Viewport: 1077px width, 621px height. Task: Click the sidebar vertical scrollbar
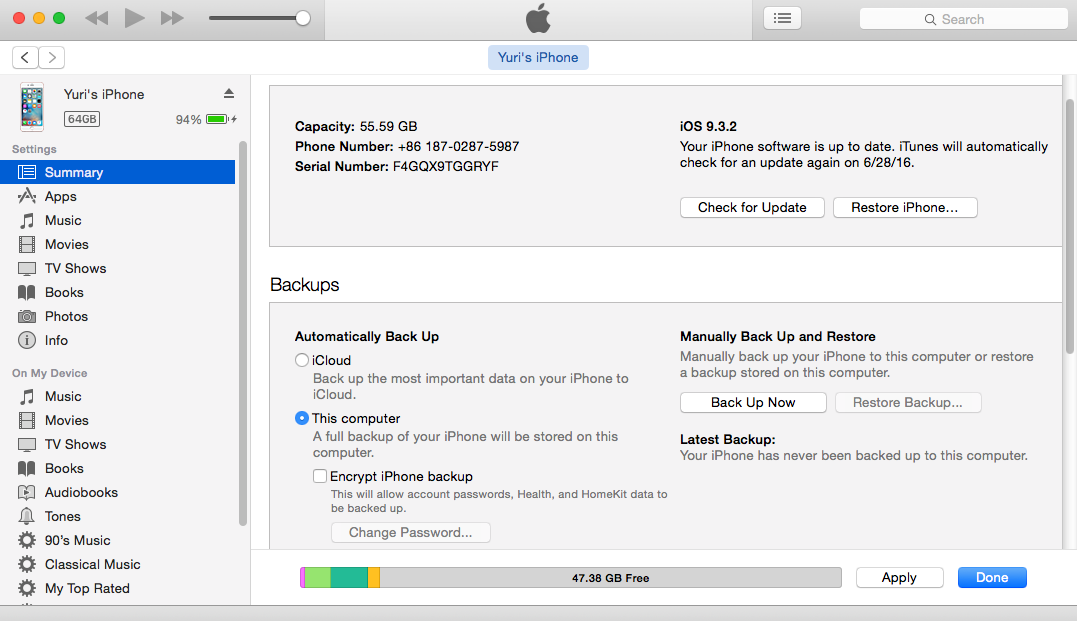[242, 333]
